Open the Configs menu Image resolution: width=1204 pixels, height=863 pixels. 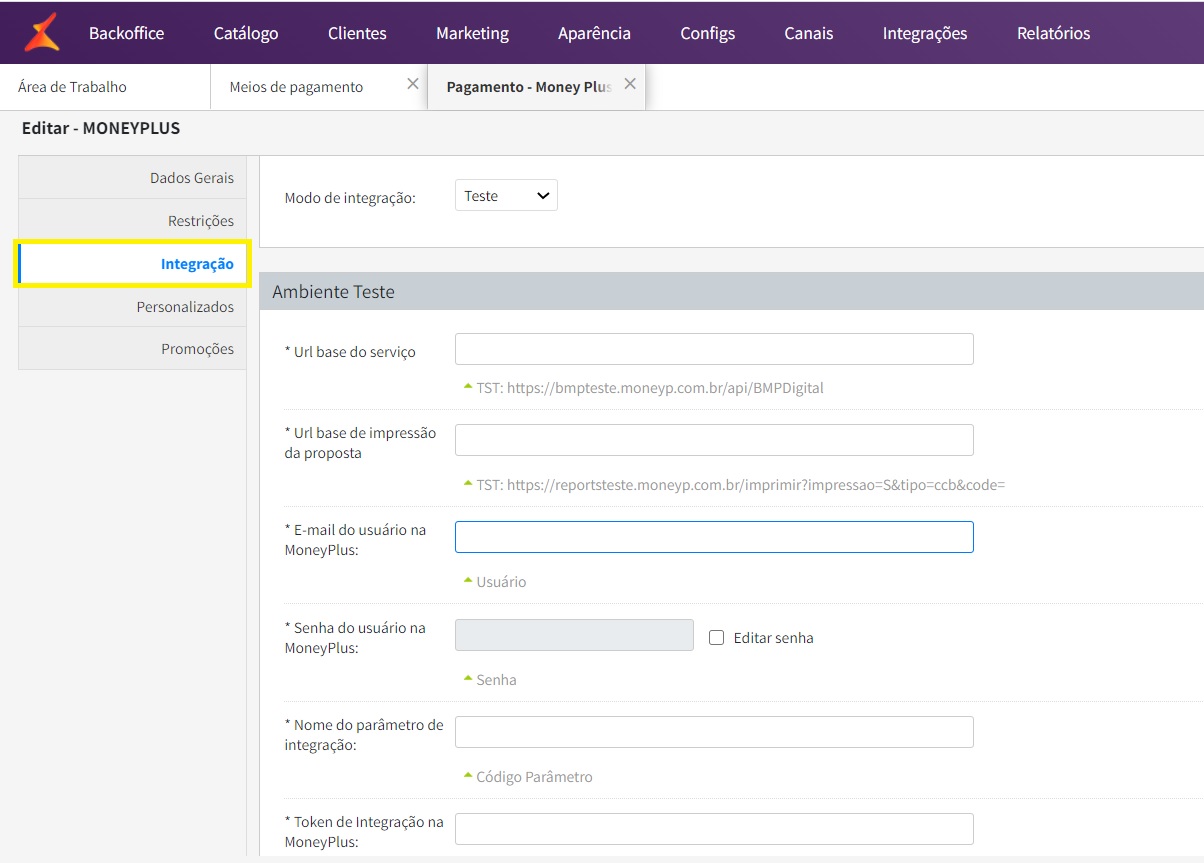(708, 33)
